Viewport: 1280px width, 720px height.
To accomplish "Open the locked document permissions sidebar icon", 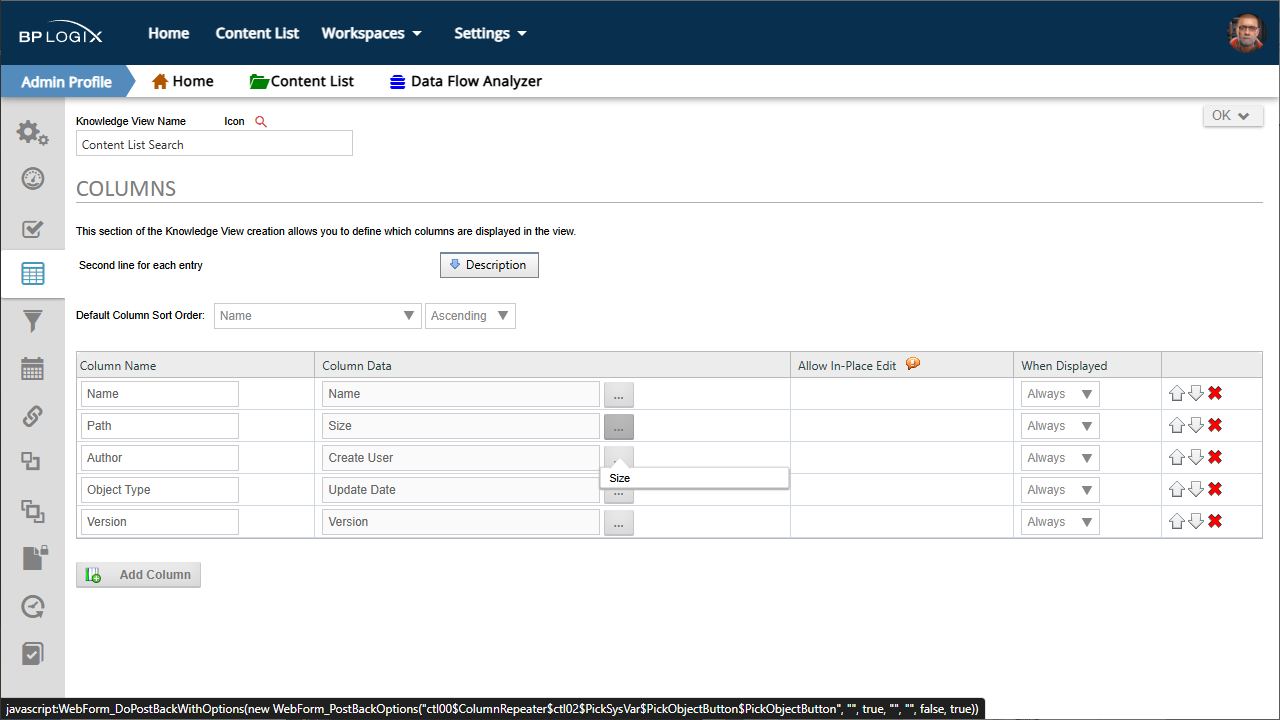I will tap(34, 558).
